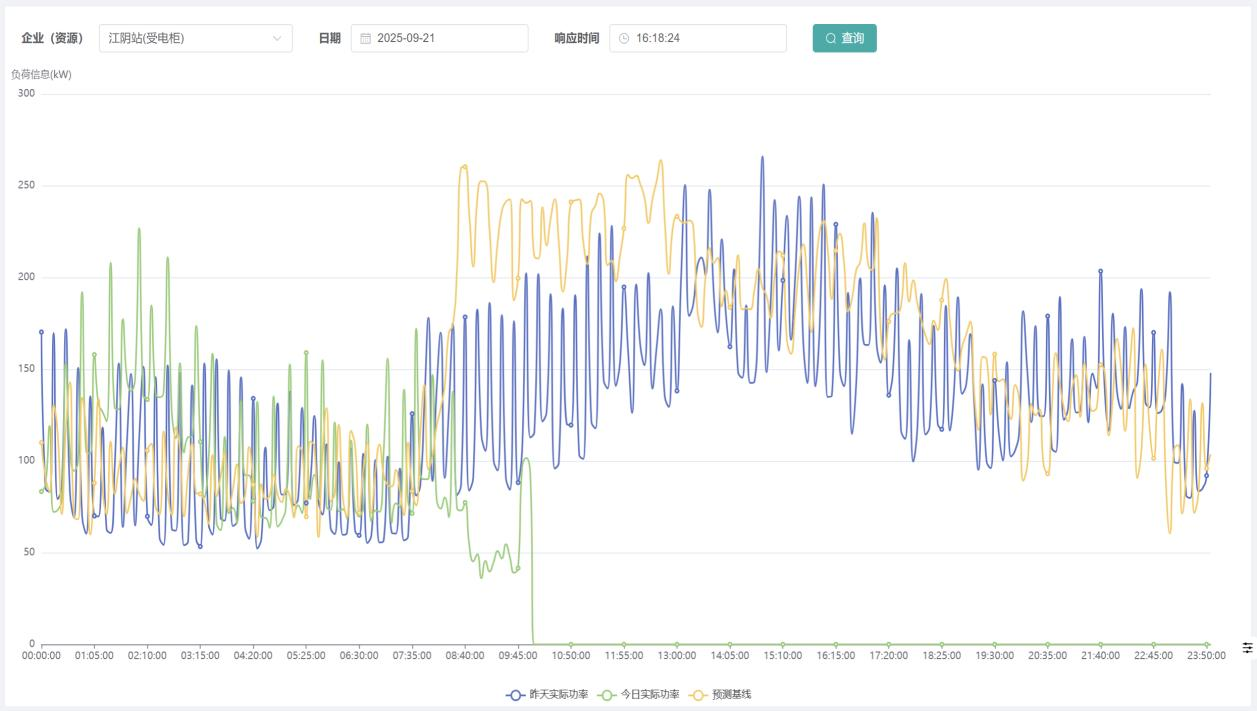Click the blue legend marker for 昨天实际功率
Image resolution: width=1257 pixels, height=711 pixels.
coord(516,694)
